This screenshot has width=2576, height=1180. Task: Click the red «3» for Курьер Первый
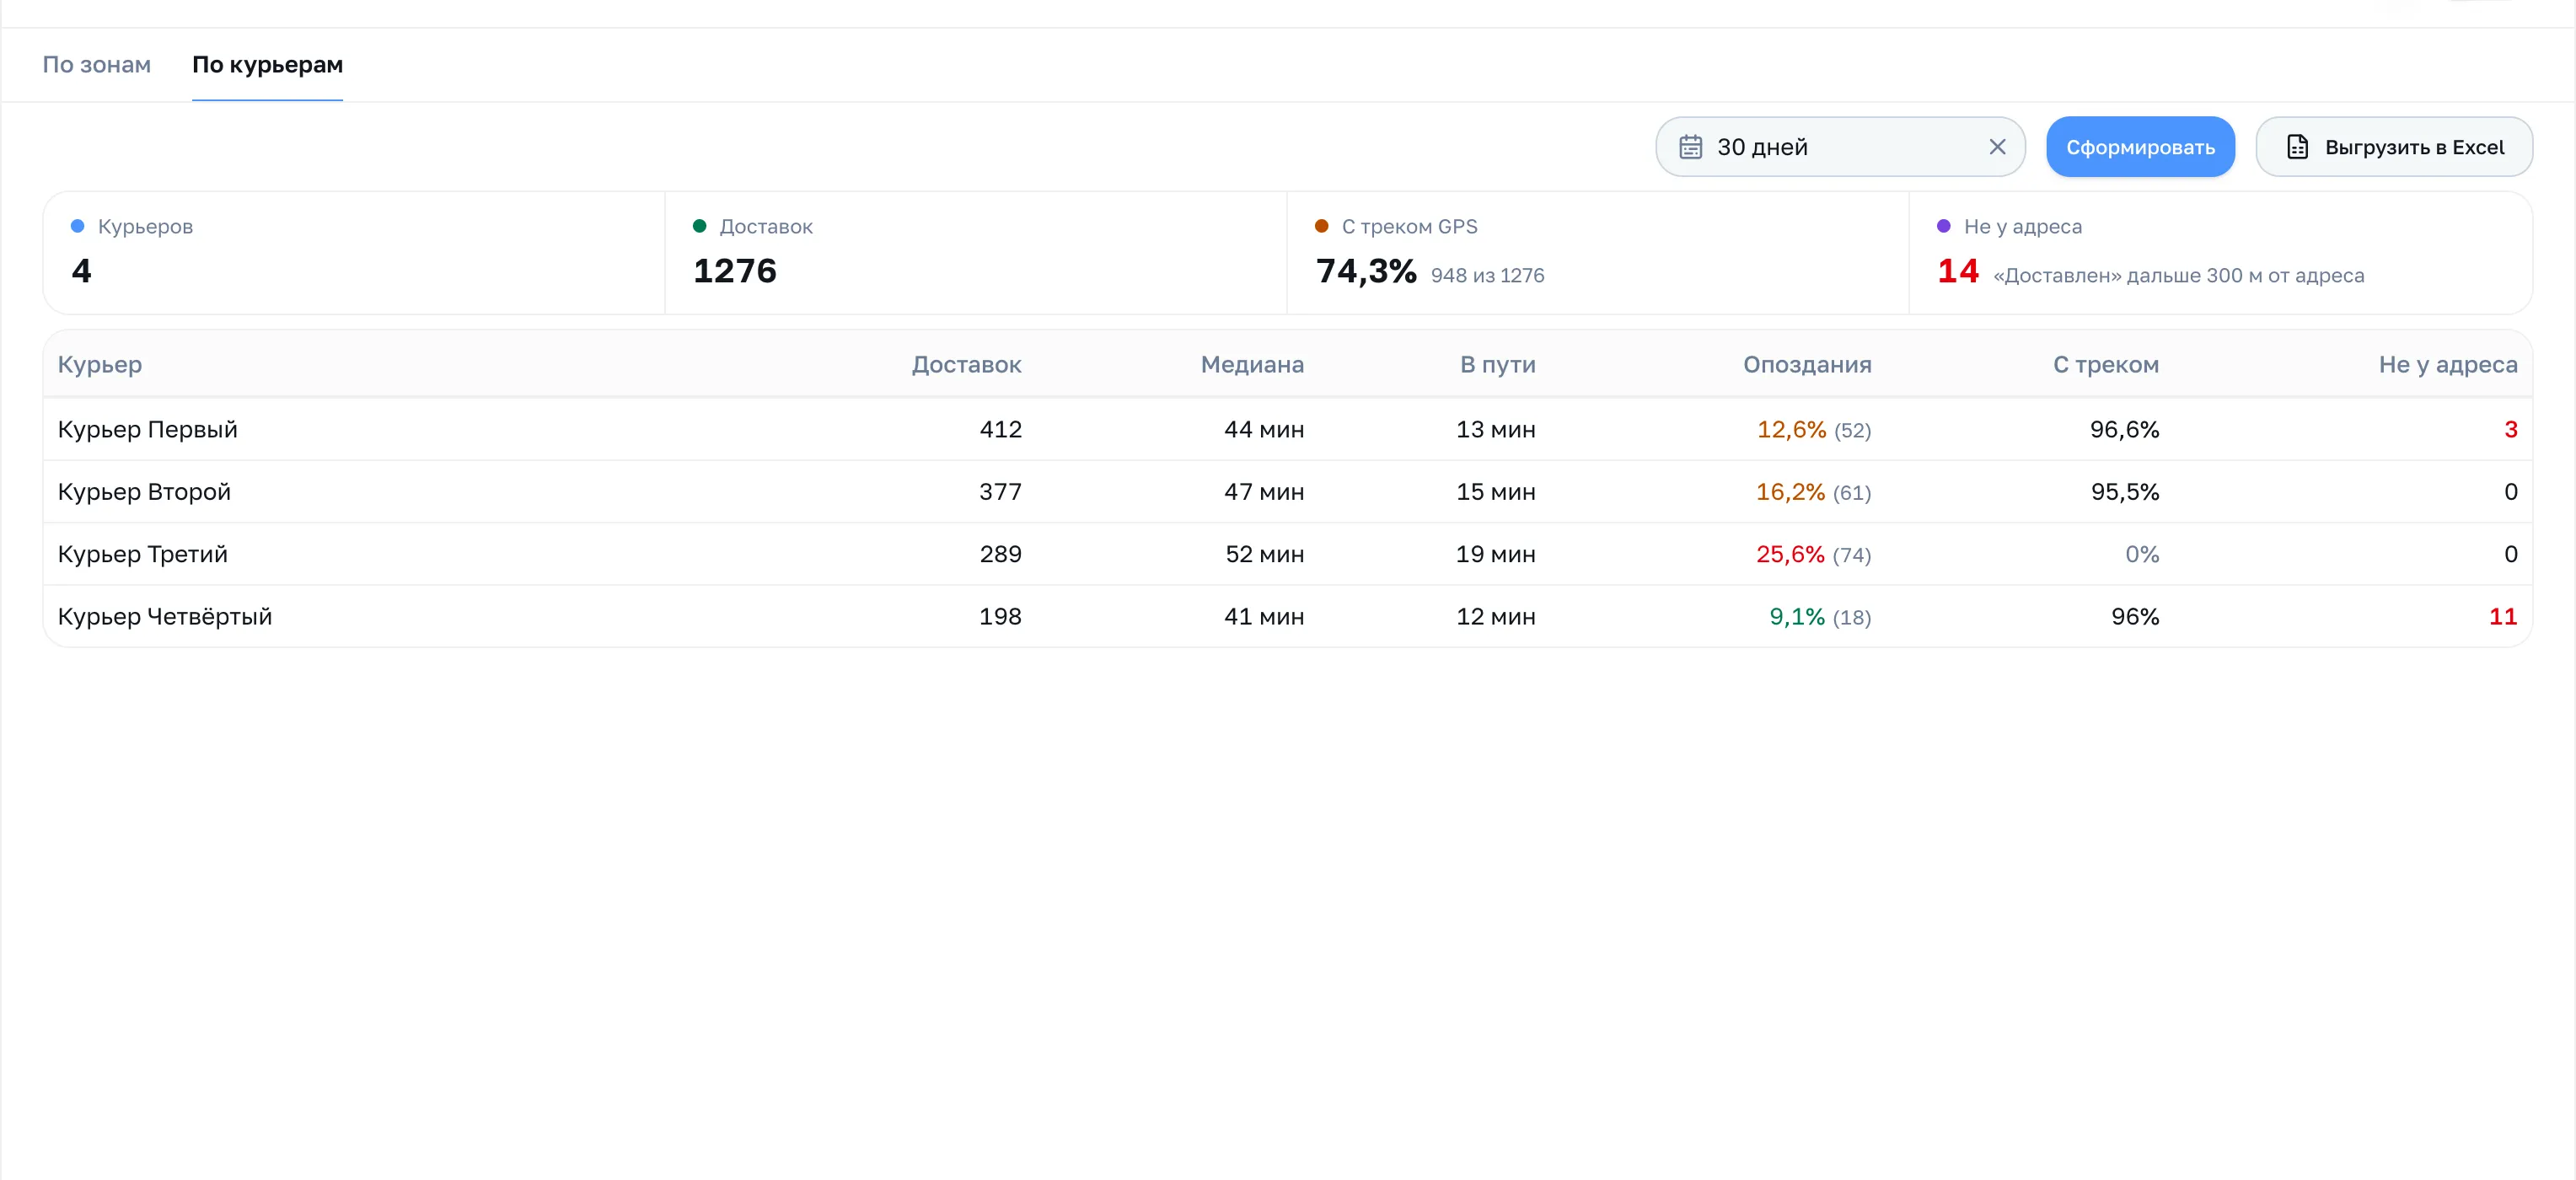(x=2510, y=429)
